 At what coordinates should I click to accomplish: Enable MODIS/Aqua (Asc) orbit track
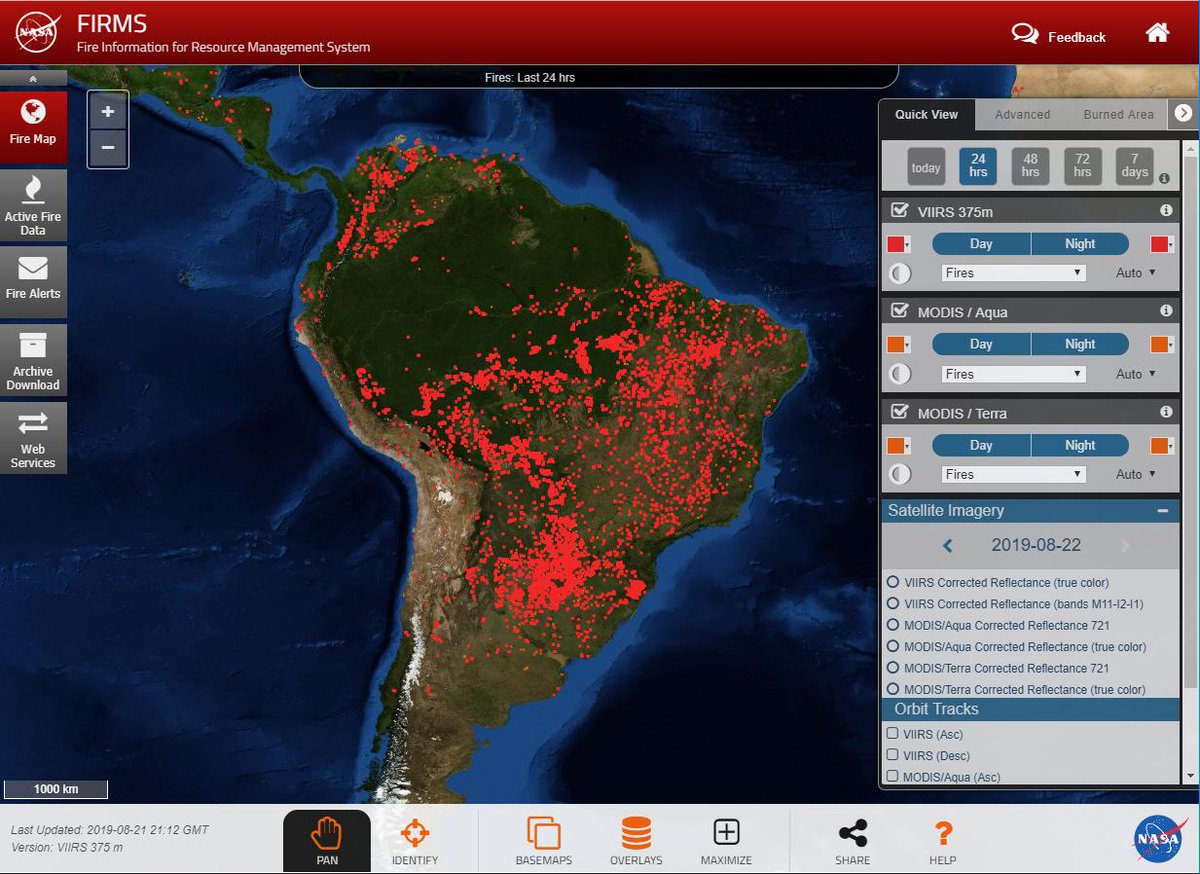(892, 776)
